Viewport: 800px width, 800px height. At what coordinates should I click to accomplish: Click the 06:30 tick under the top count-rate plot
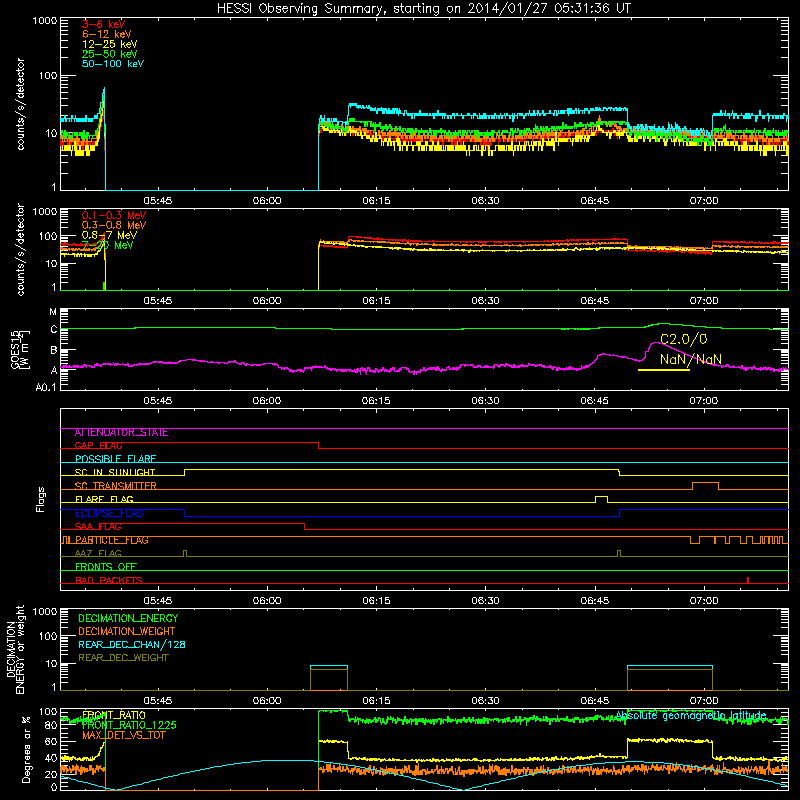pos(485,201)
